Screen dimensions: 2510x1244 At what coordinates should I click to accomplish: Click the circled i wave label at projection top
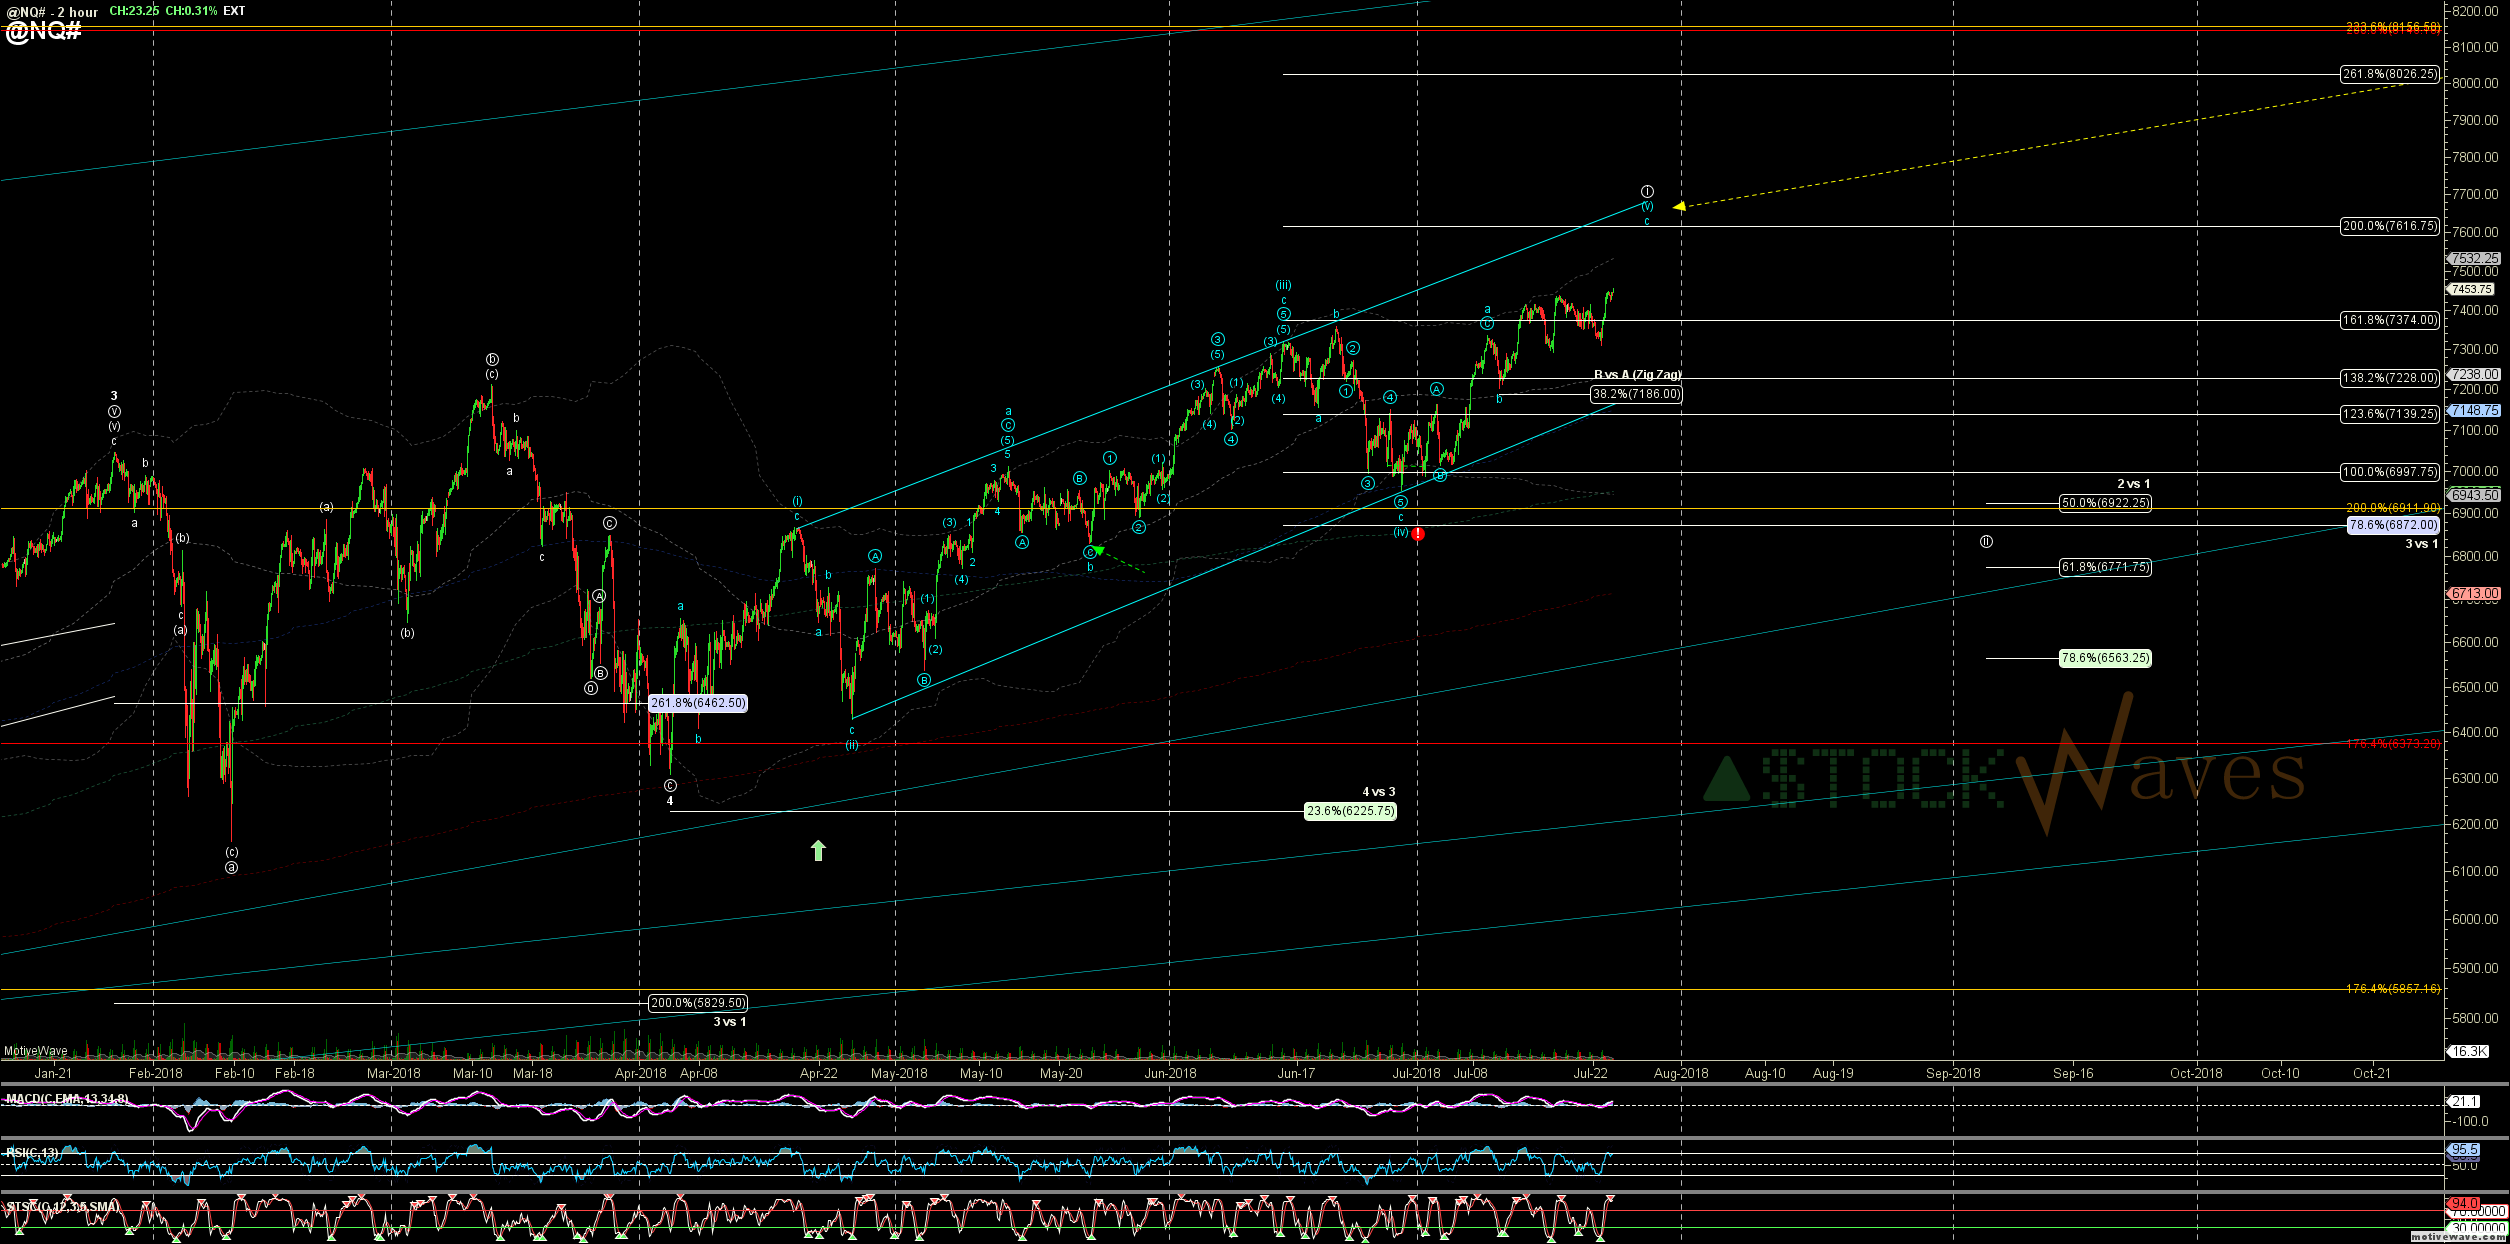pyautogui.click(x=1647, y=191)
